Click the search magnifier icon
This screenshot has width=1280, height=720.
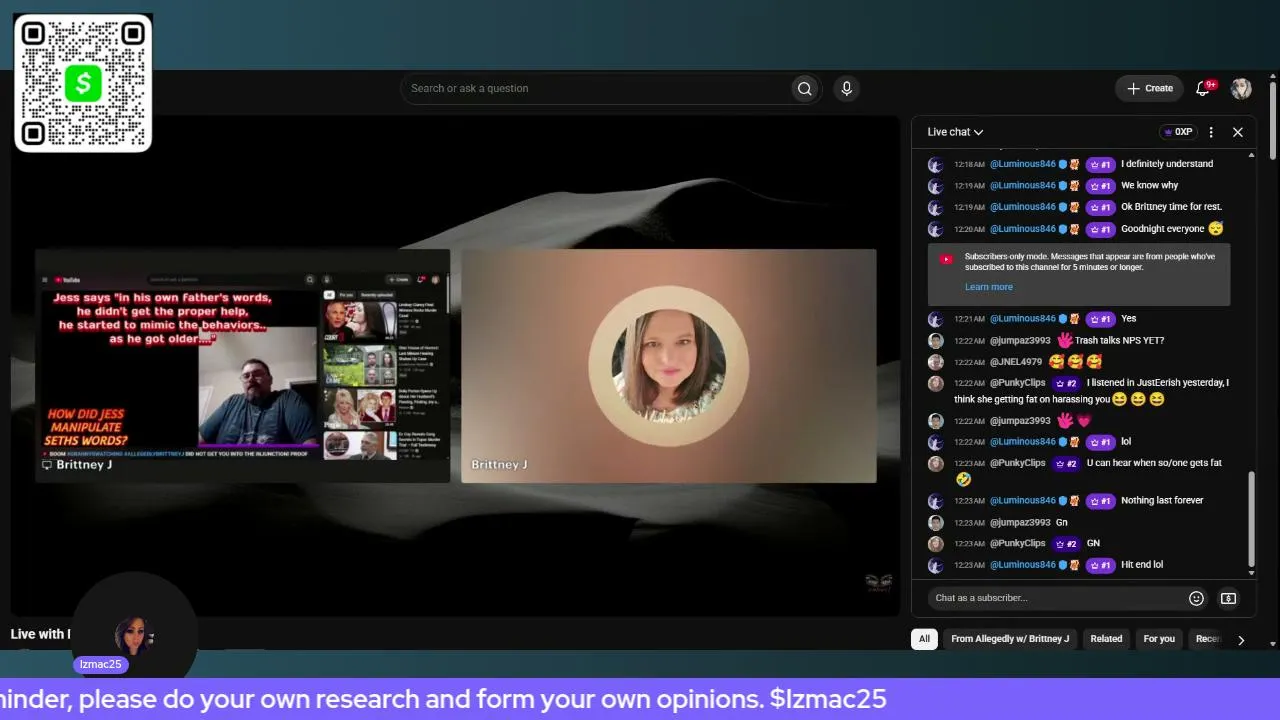click(x=804, y=88)
